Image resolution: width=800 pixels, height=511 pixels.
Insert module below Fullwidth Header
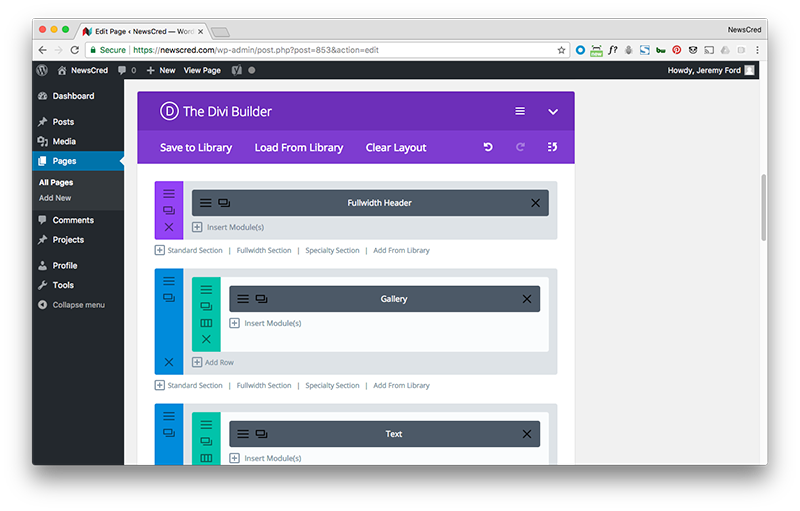(228, 227)
